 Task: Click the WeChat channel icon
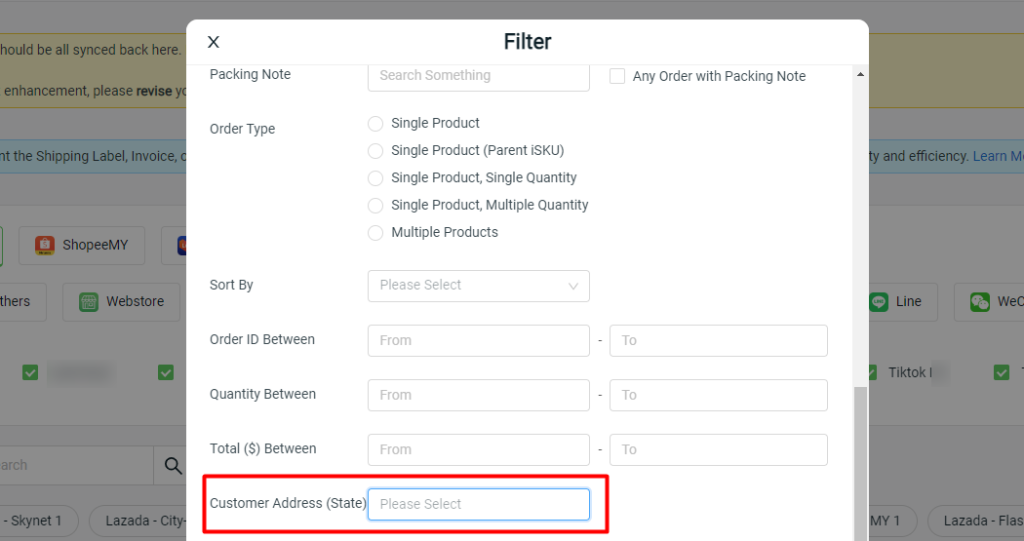(x=980, y=302)
